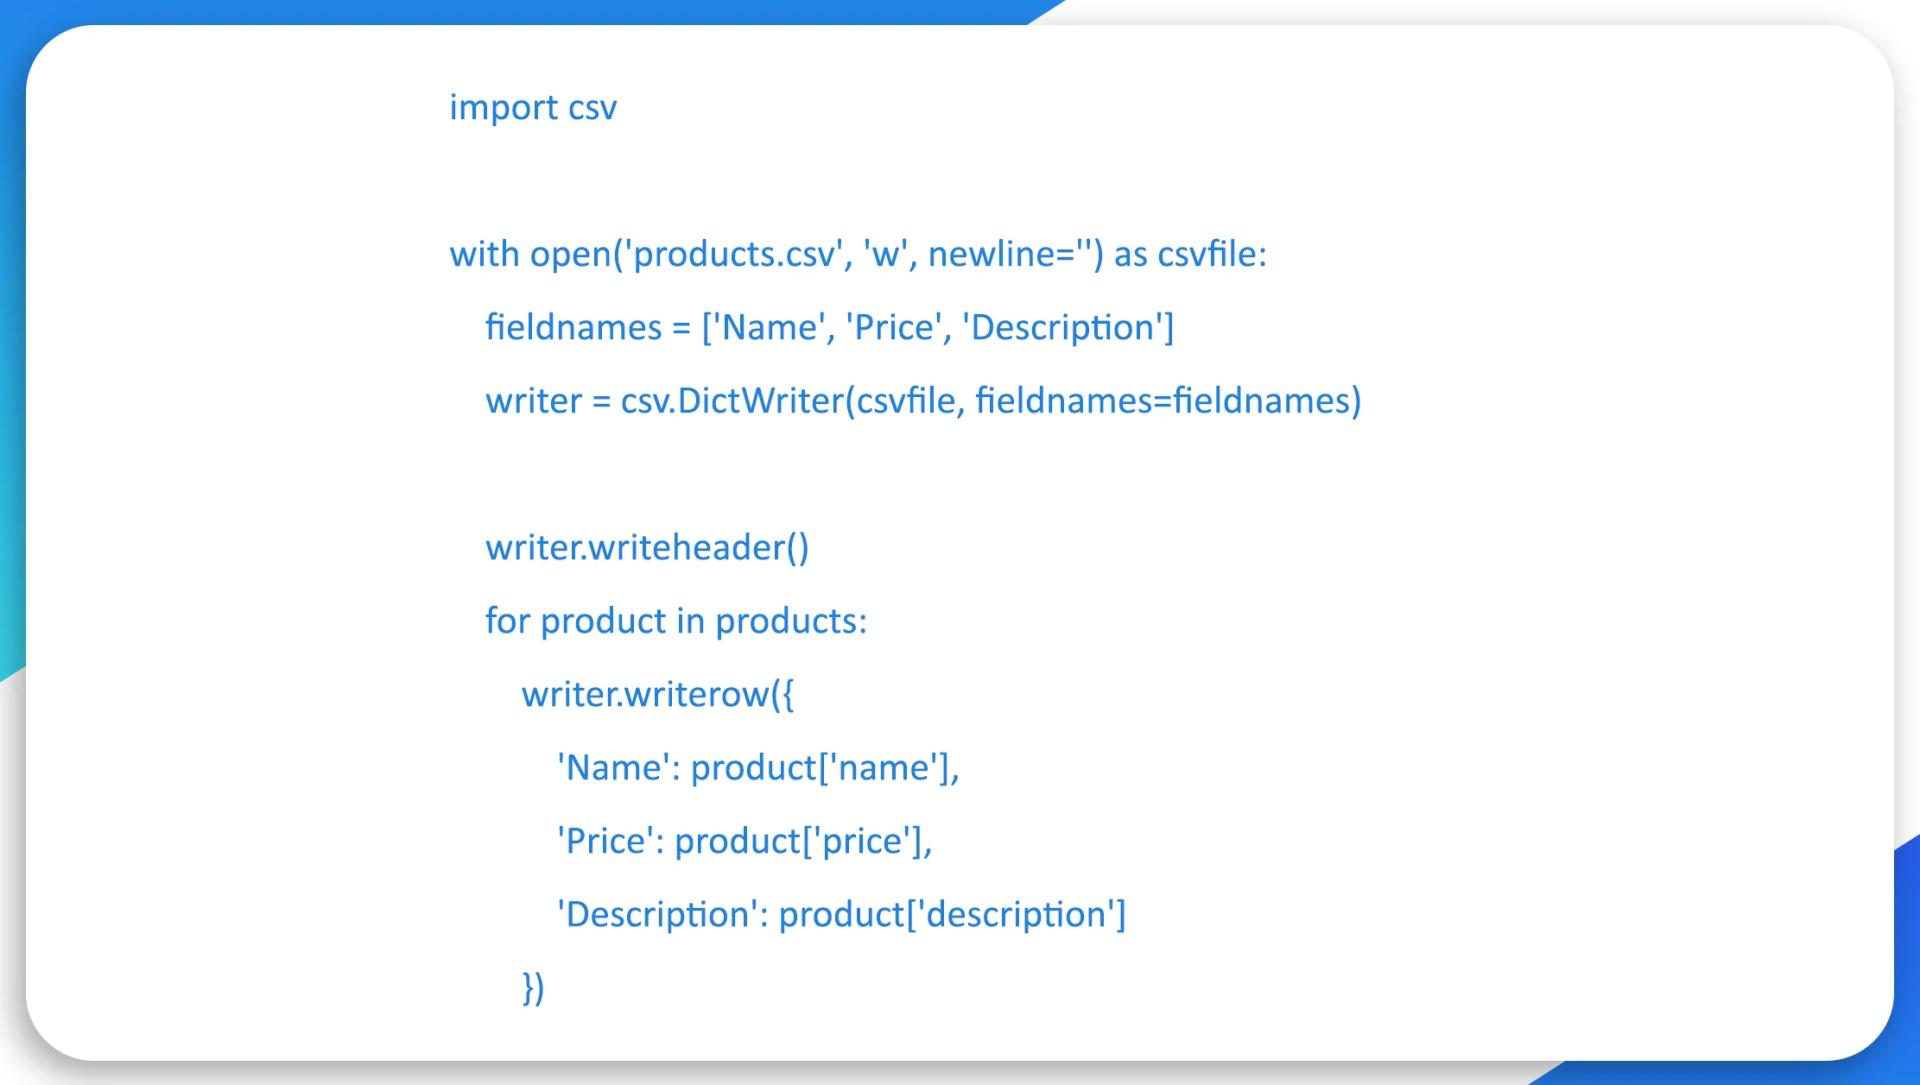Click the product['name'] expression
Viewport: 1920px width, 1085px height.
click(x=820, y=768)
